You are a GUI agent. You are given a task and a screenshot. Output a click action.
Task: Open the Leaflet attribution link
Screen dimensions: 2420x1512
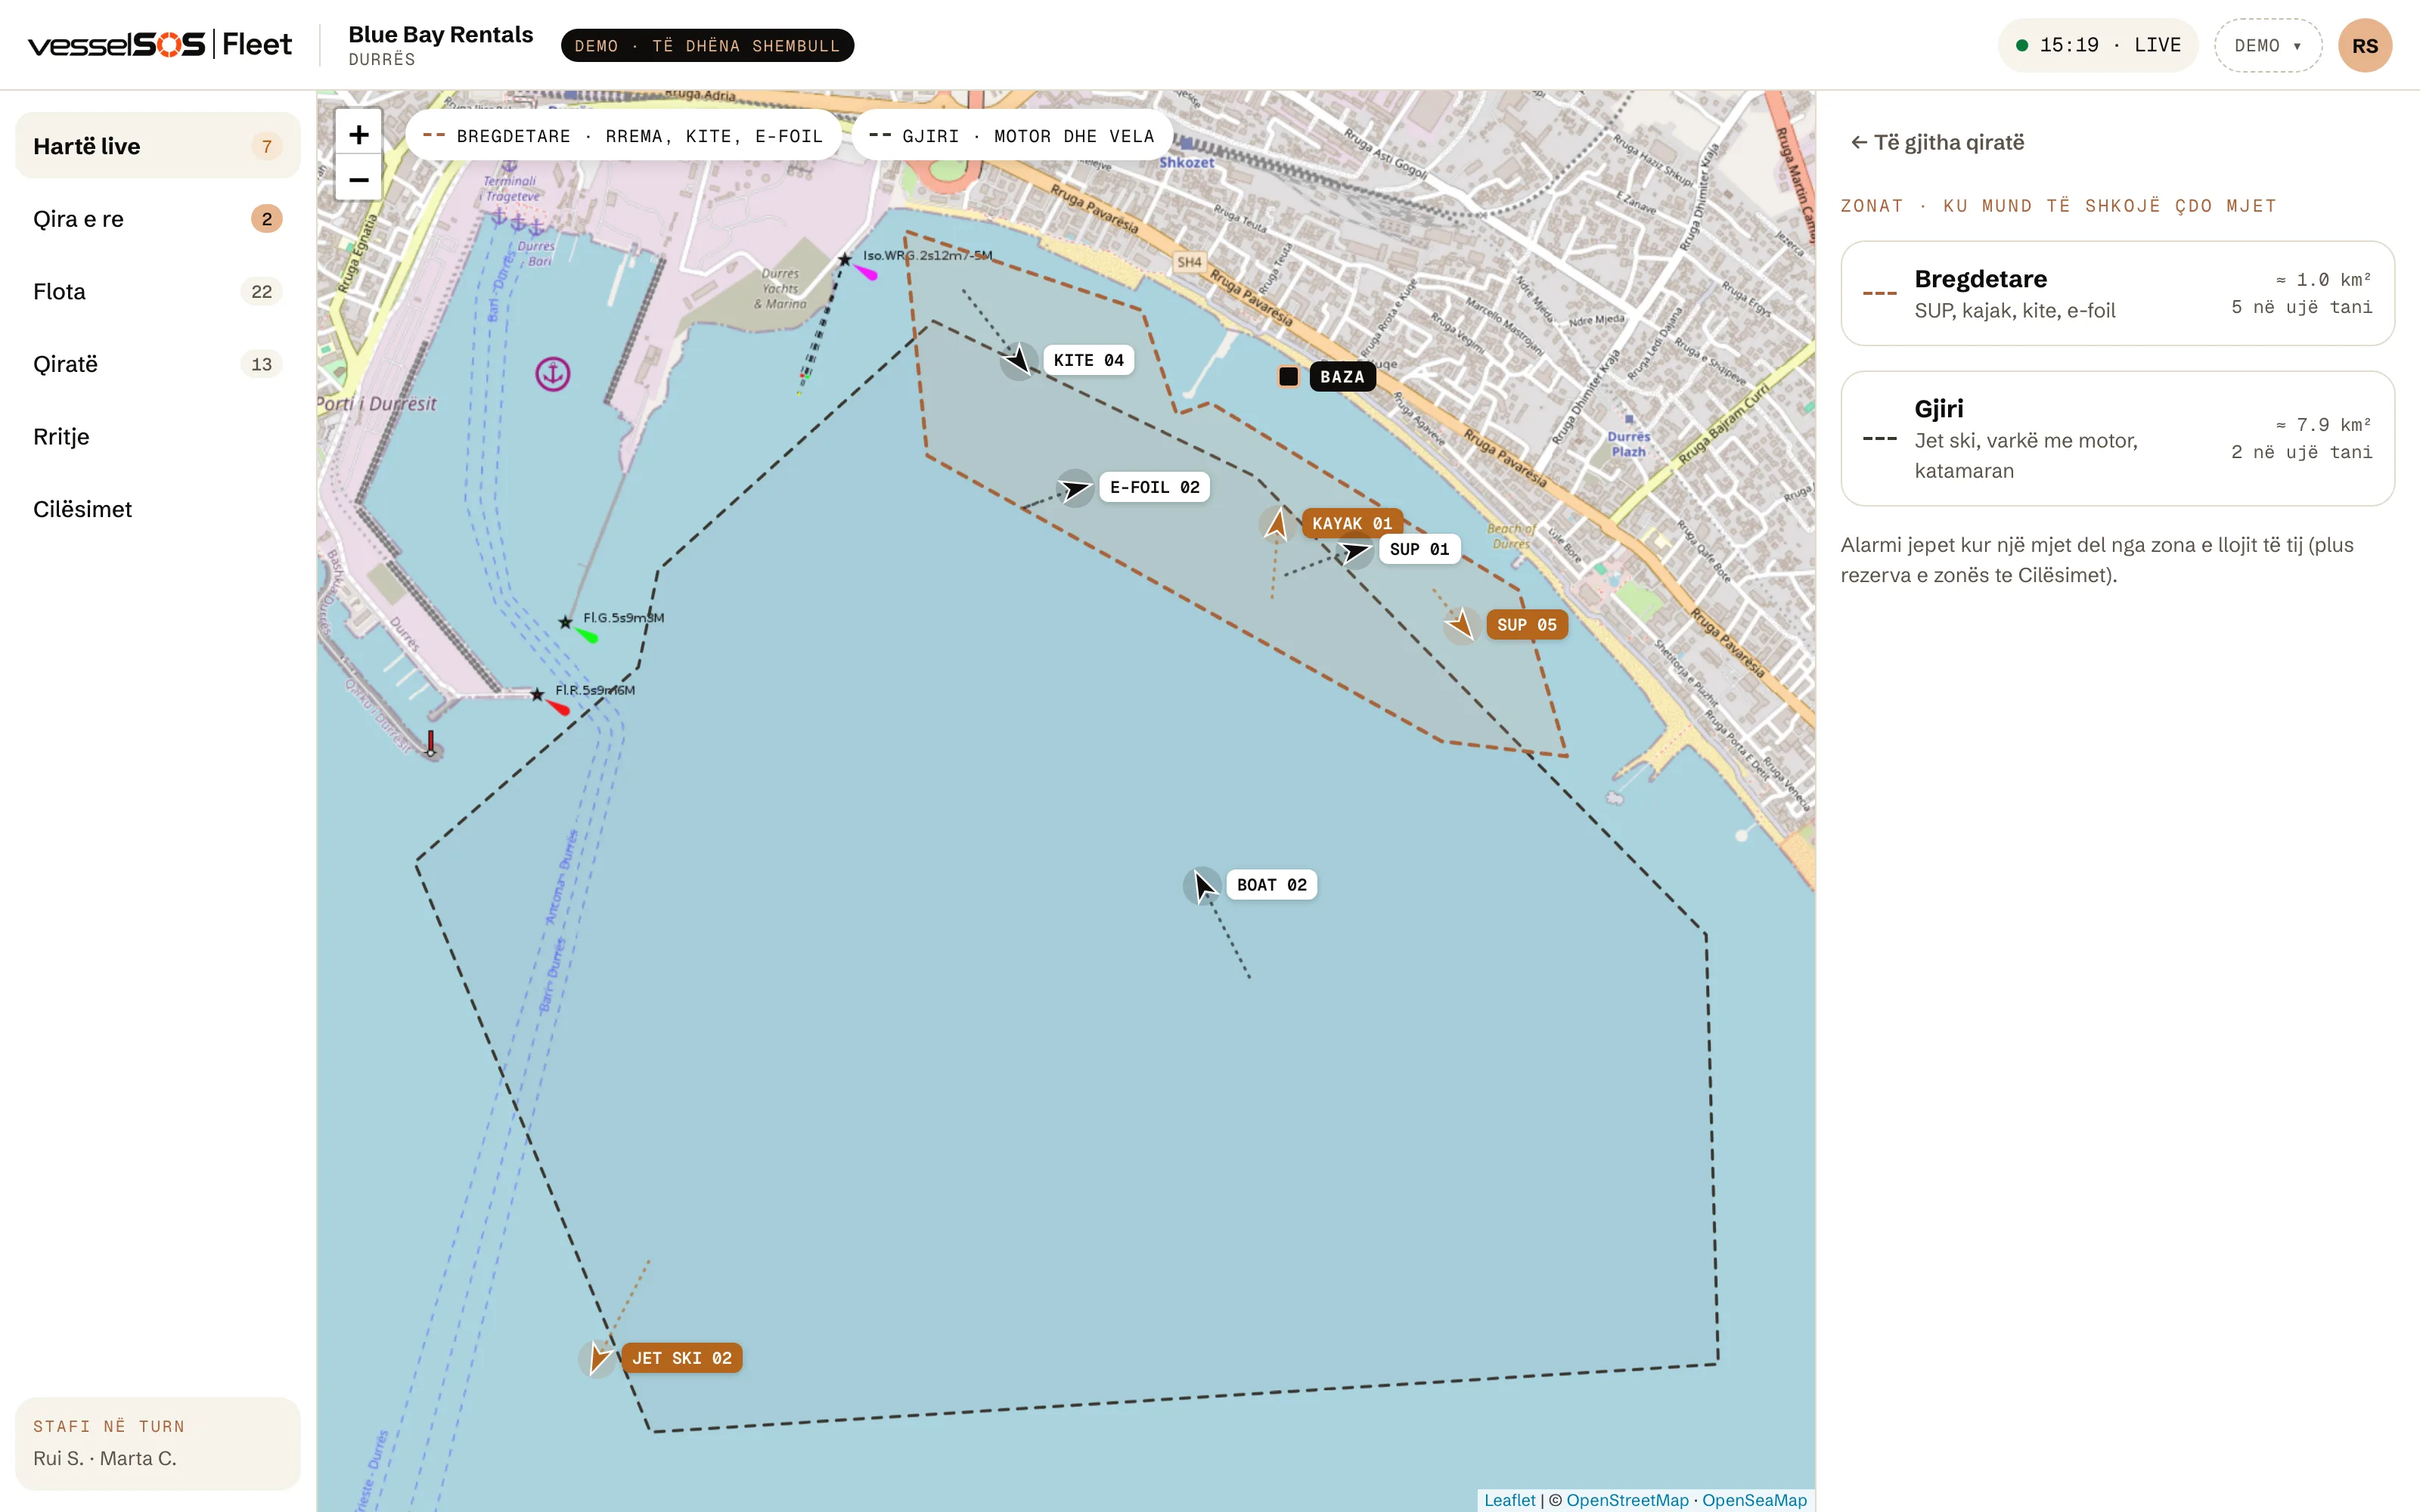click(x=1509, y=1500)
